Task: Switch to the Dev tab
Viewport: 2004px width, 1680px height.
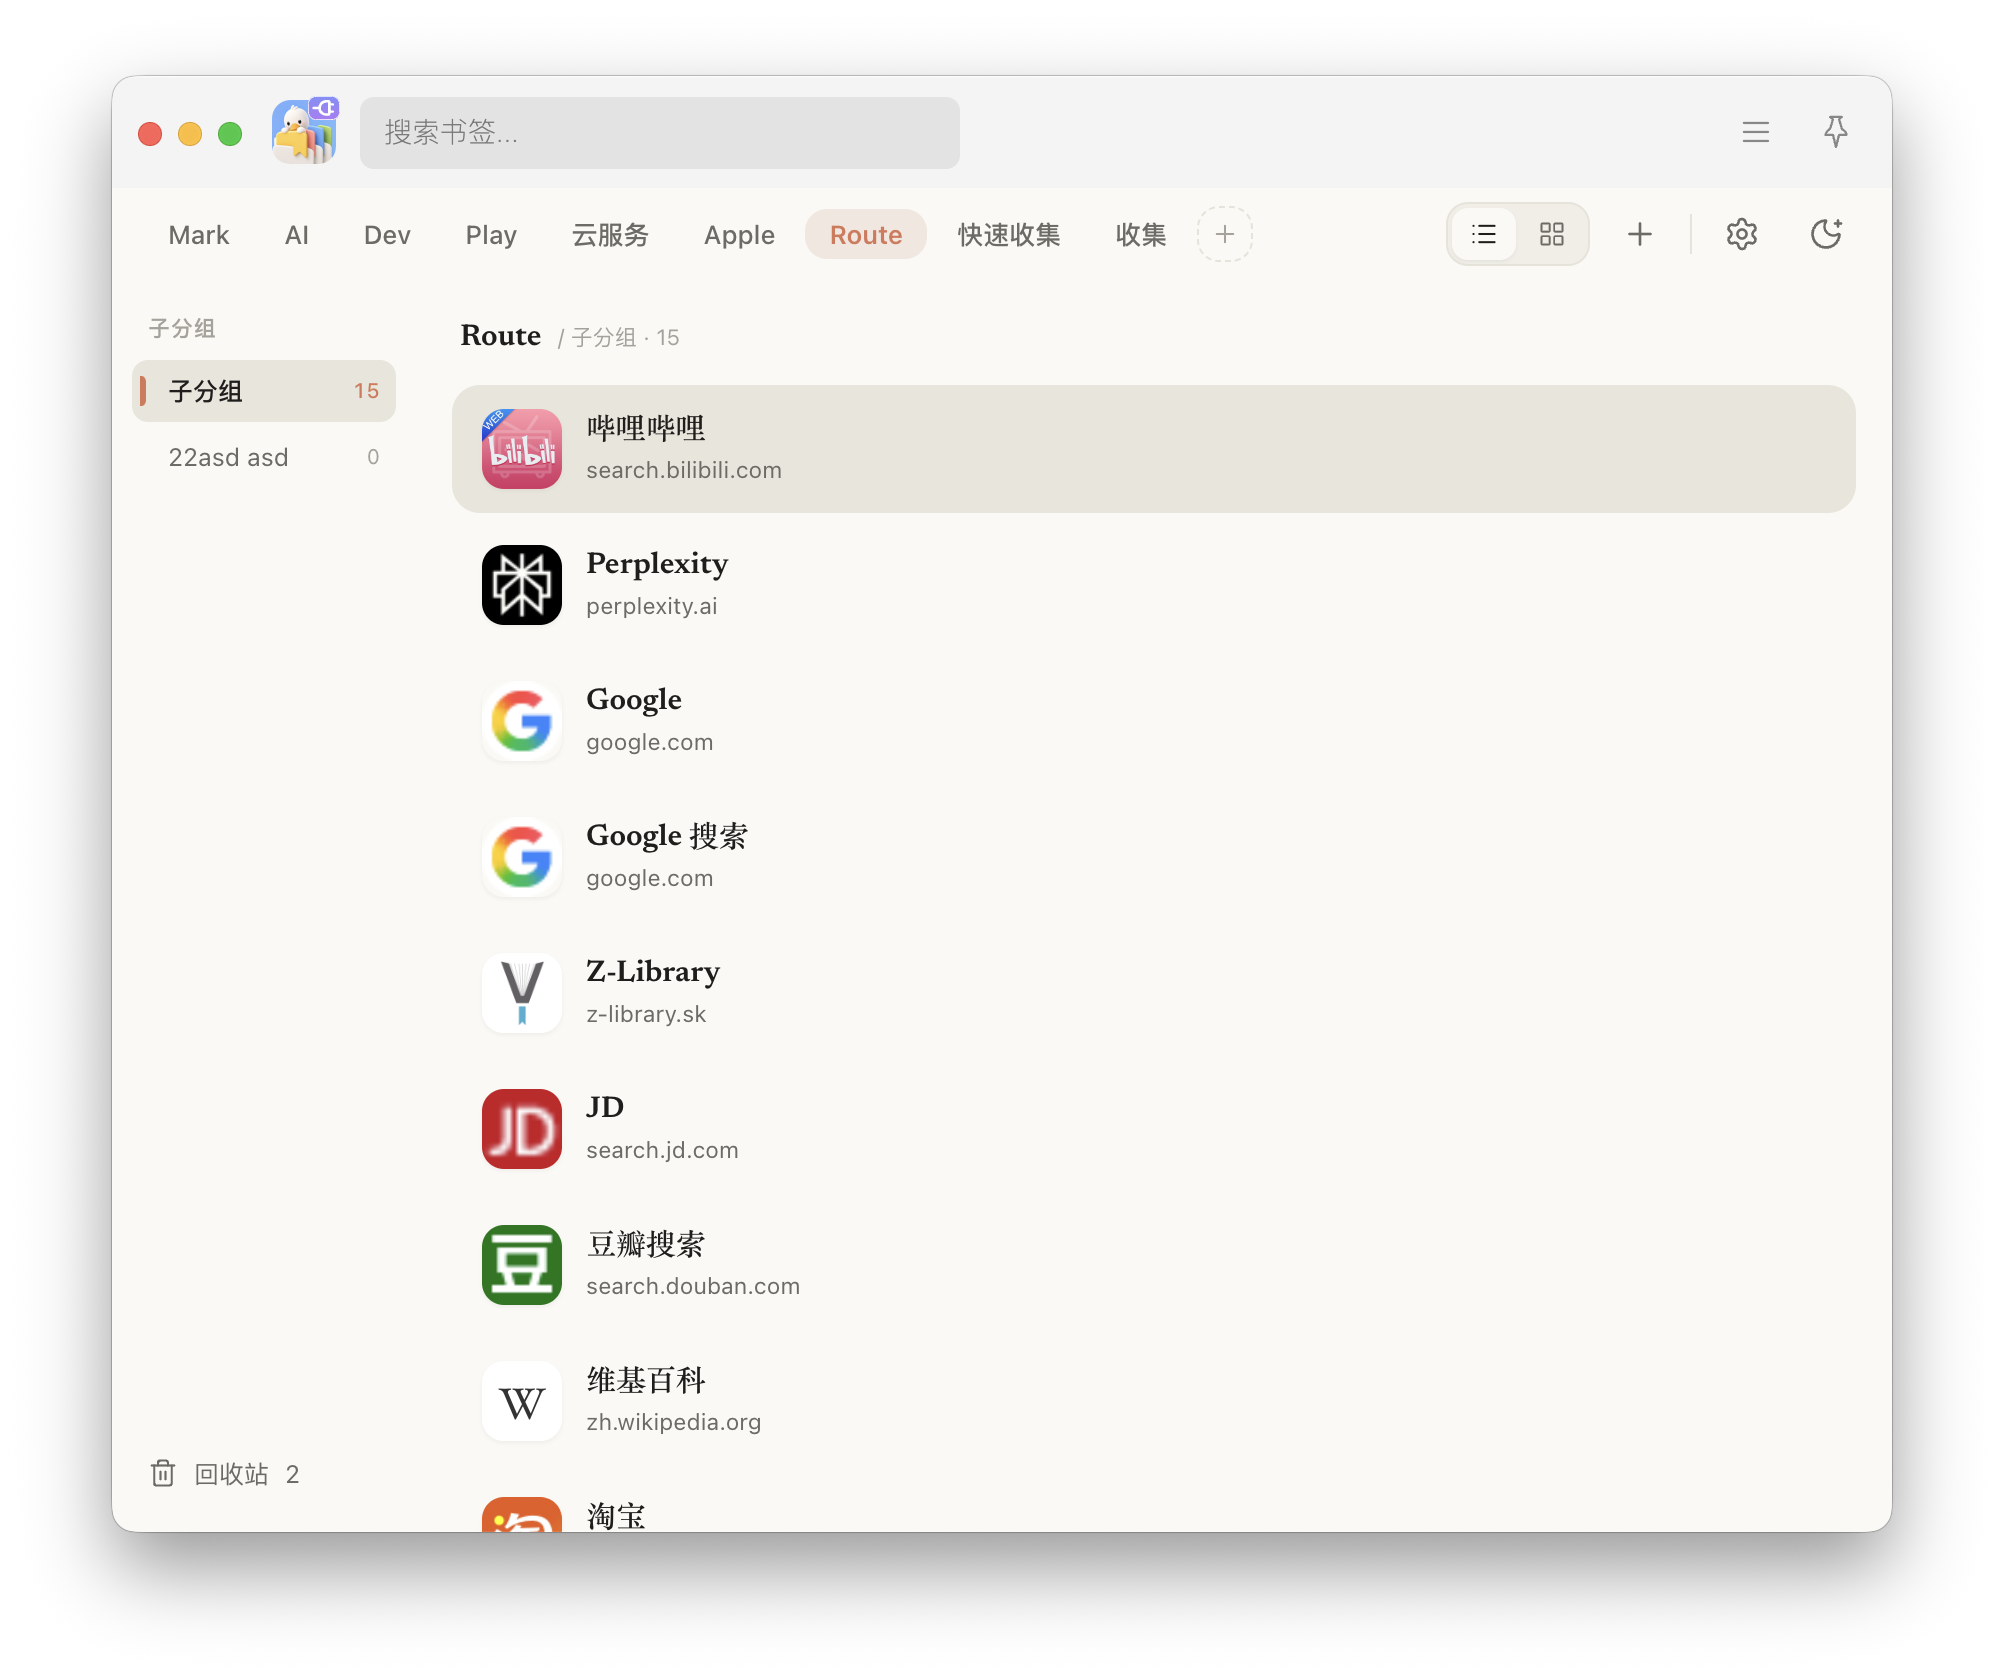Action: (387, 235)
